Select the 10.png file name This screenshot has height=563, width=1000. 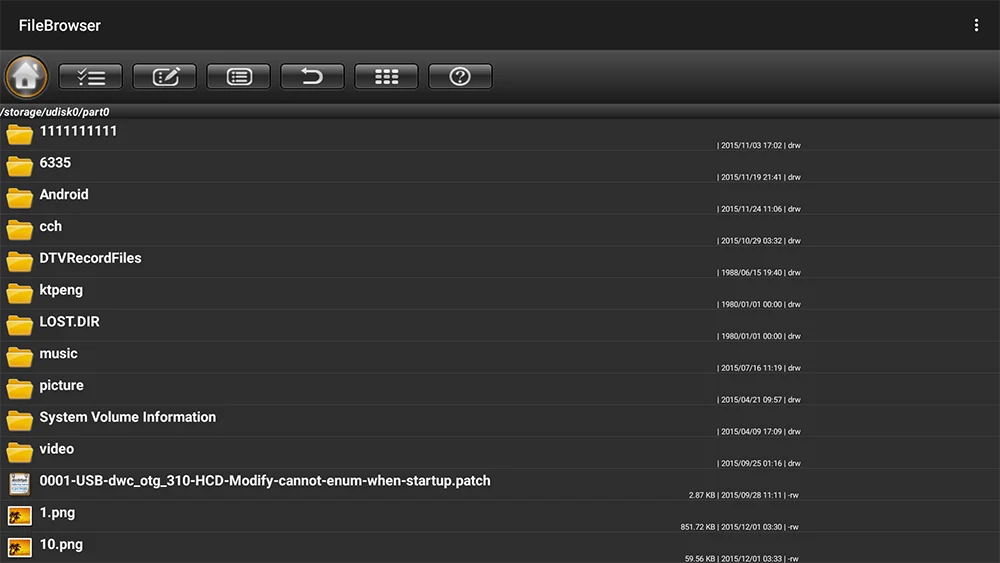click(61, 545)
